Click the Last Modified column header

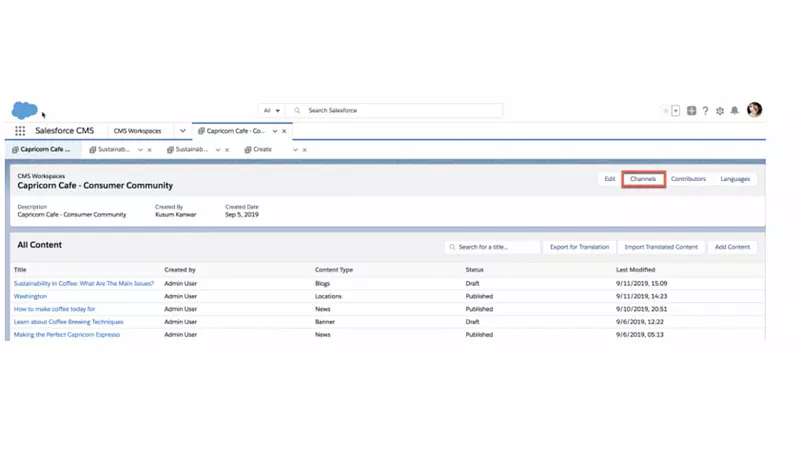635,270
